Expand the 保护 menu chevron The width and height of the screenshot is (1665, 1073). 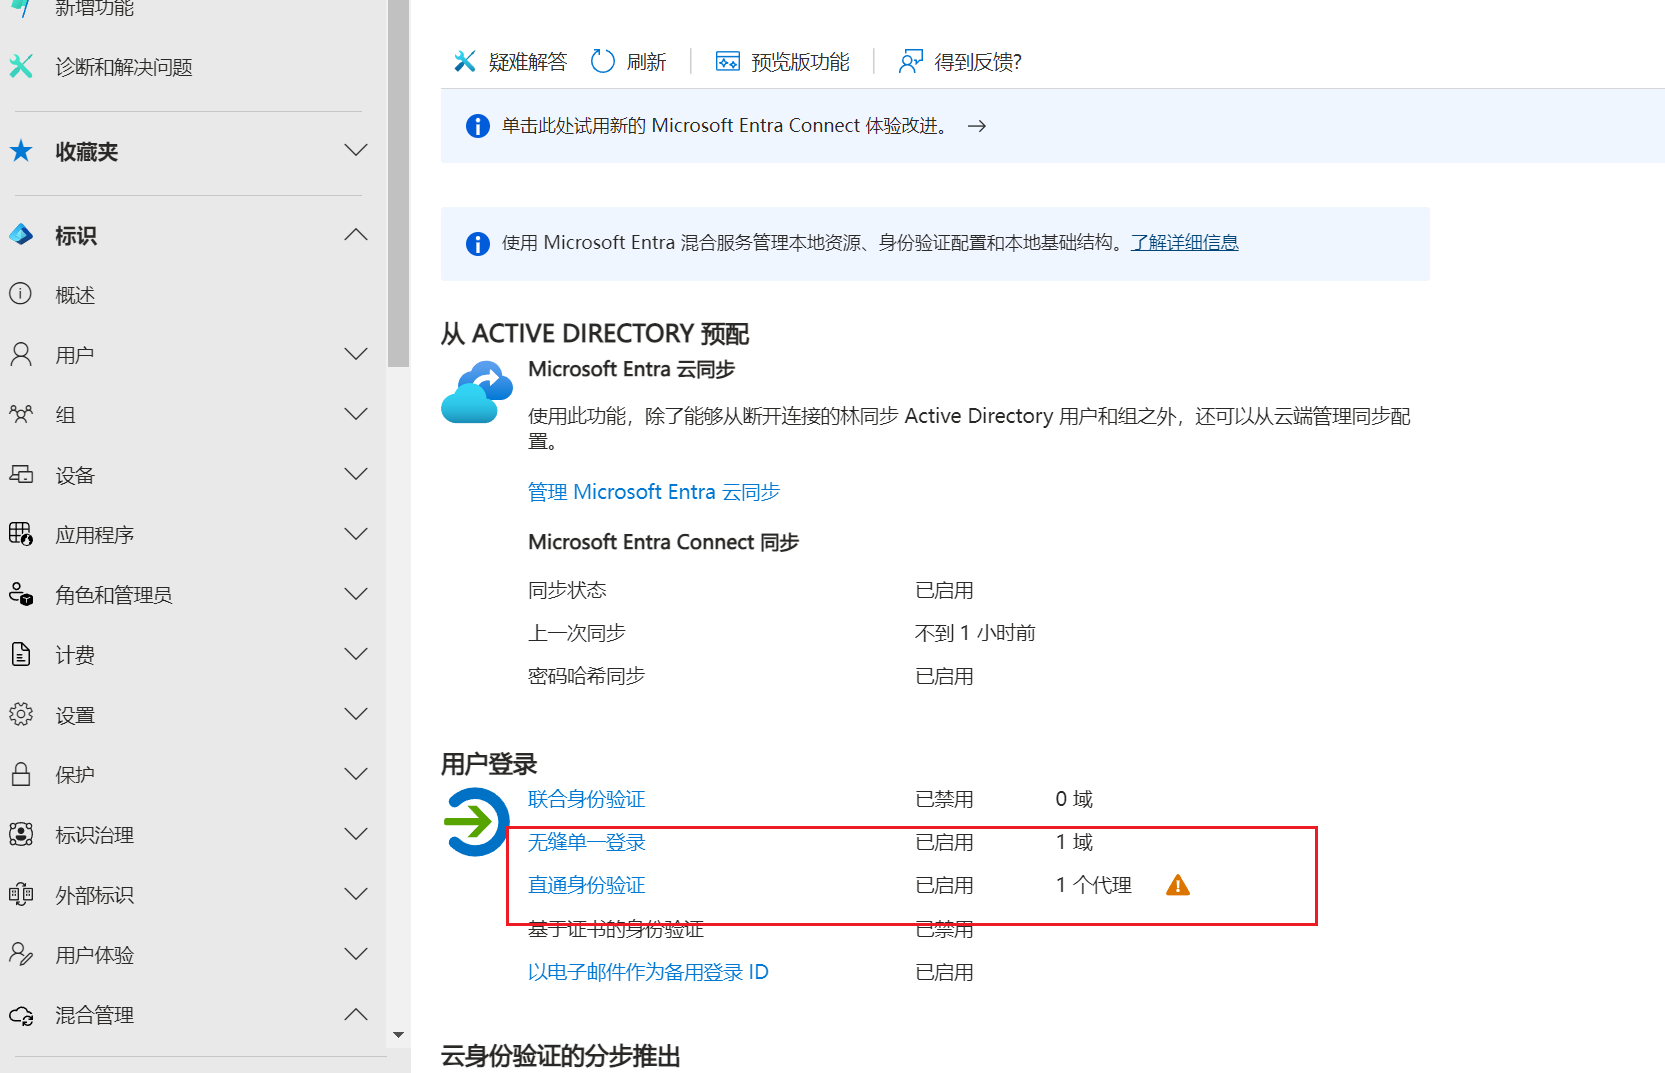[356, 774]
